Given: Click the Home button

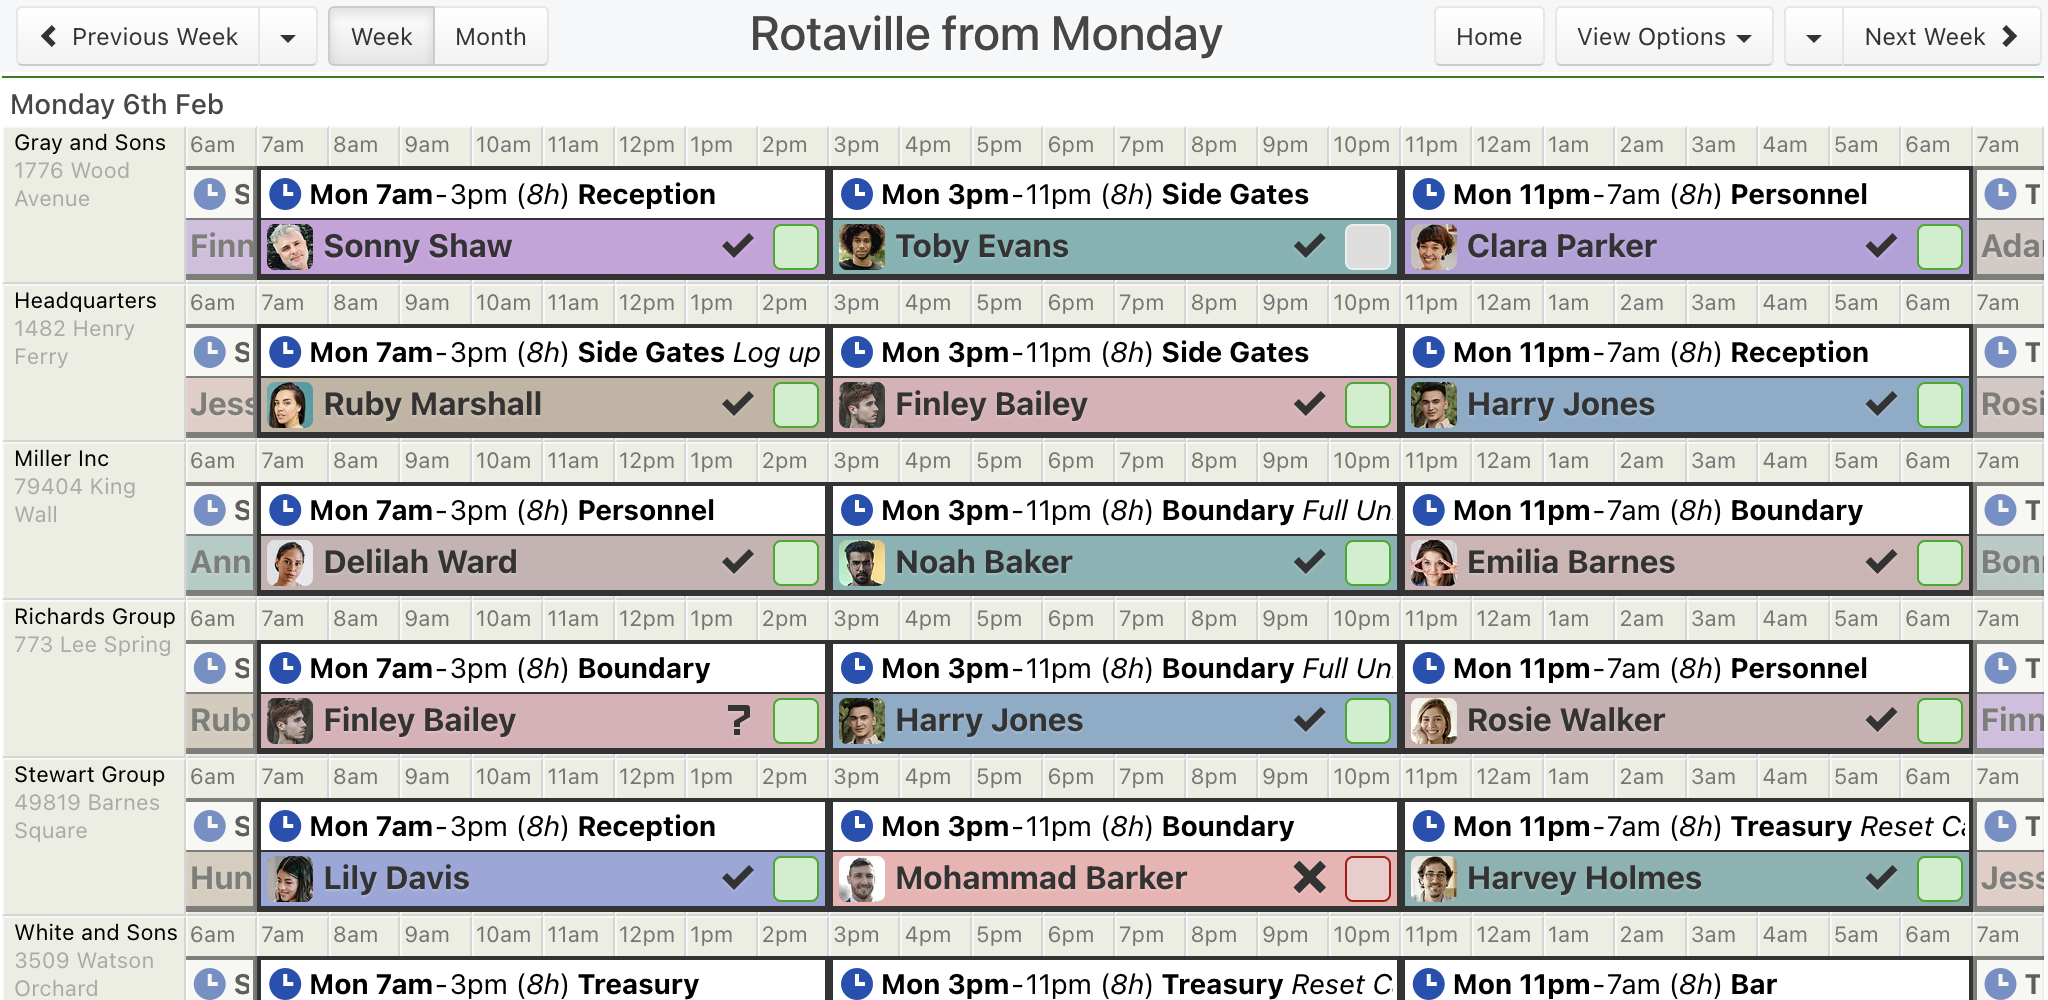Looking at the screenshot, I should click(1489, 37).
